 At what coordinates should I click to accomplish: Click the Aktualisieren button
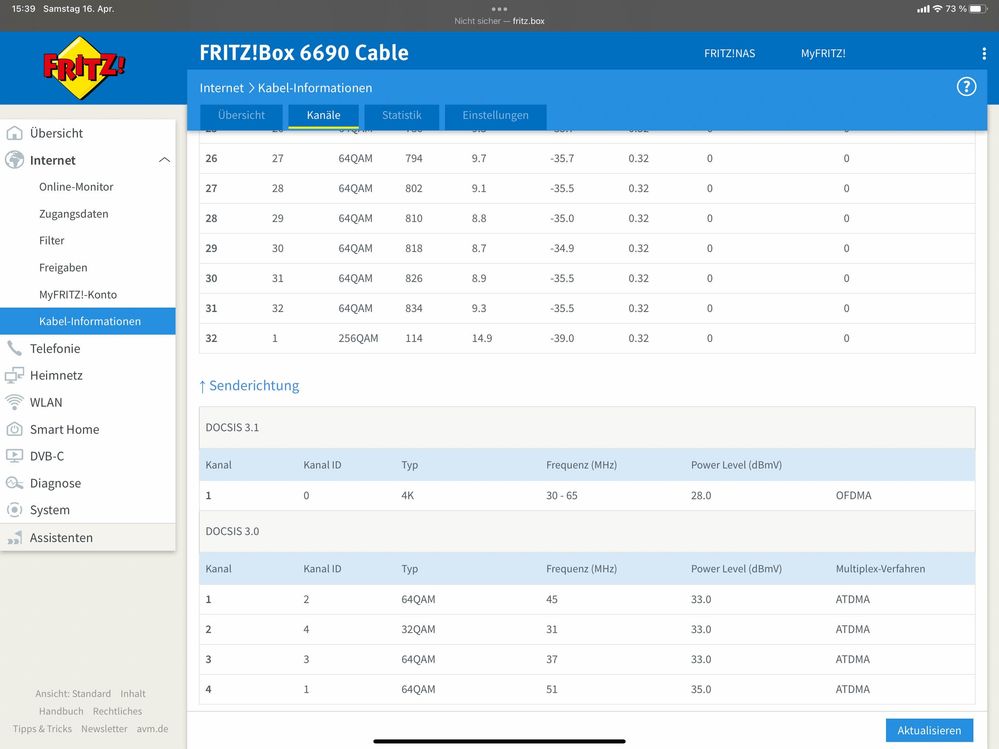929,731
